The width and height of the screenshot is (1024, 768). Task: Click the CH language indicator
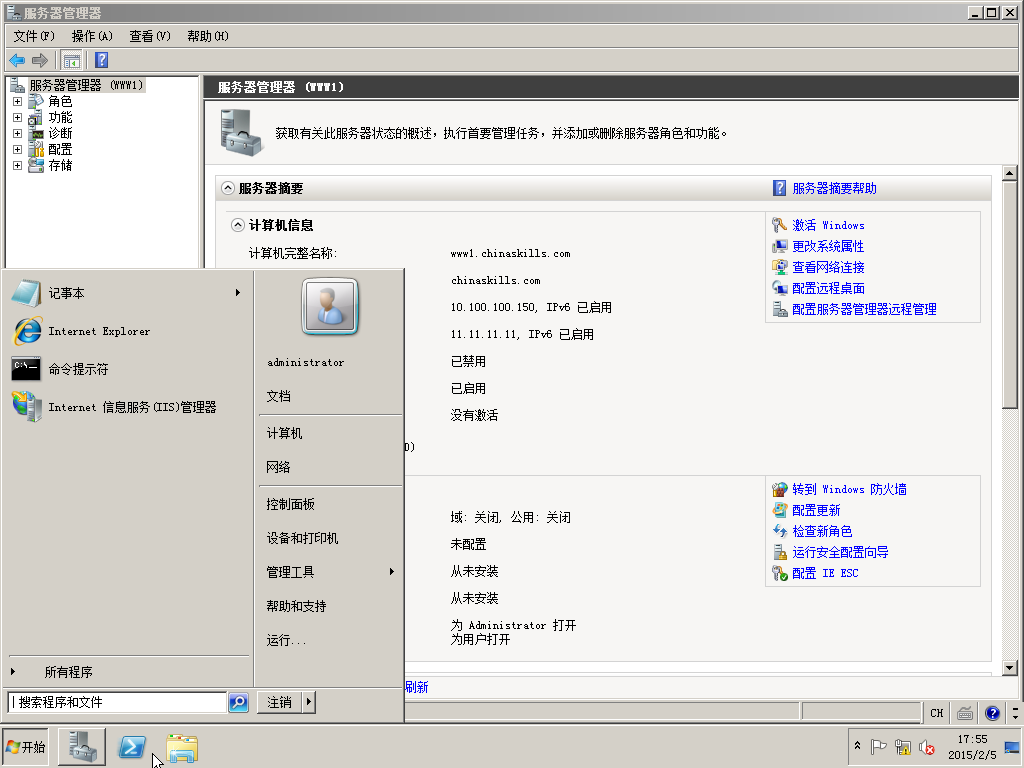pyautogui.click(x=936, y=713)
